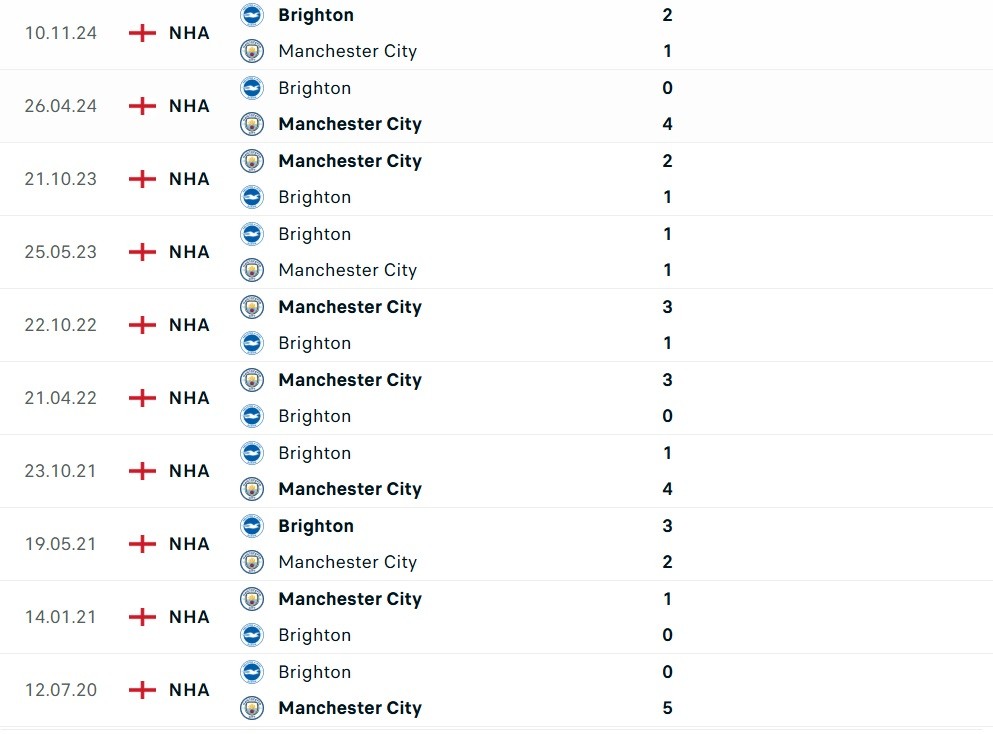Click Brighton crest in the 23.10.21 match
Screen dimensions: 993x734
click(x=252, y=453)
